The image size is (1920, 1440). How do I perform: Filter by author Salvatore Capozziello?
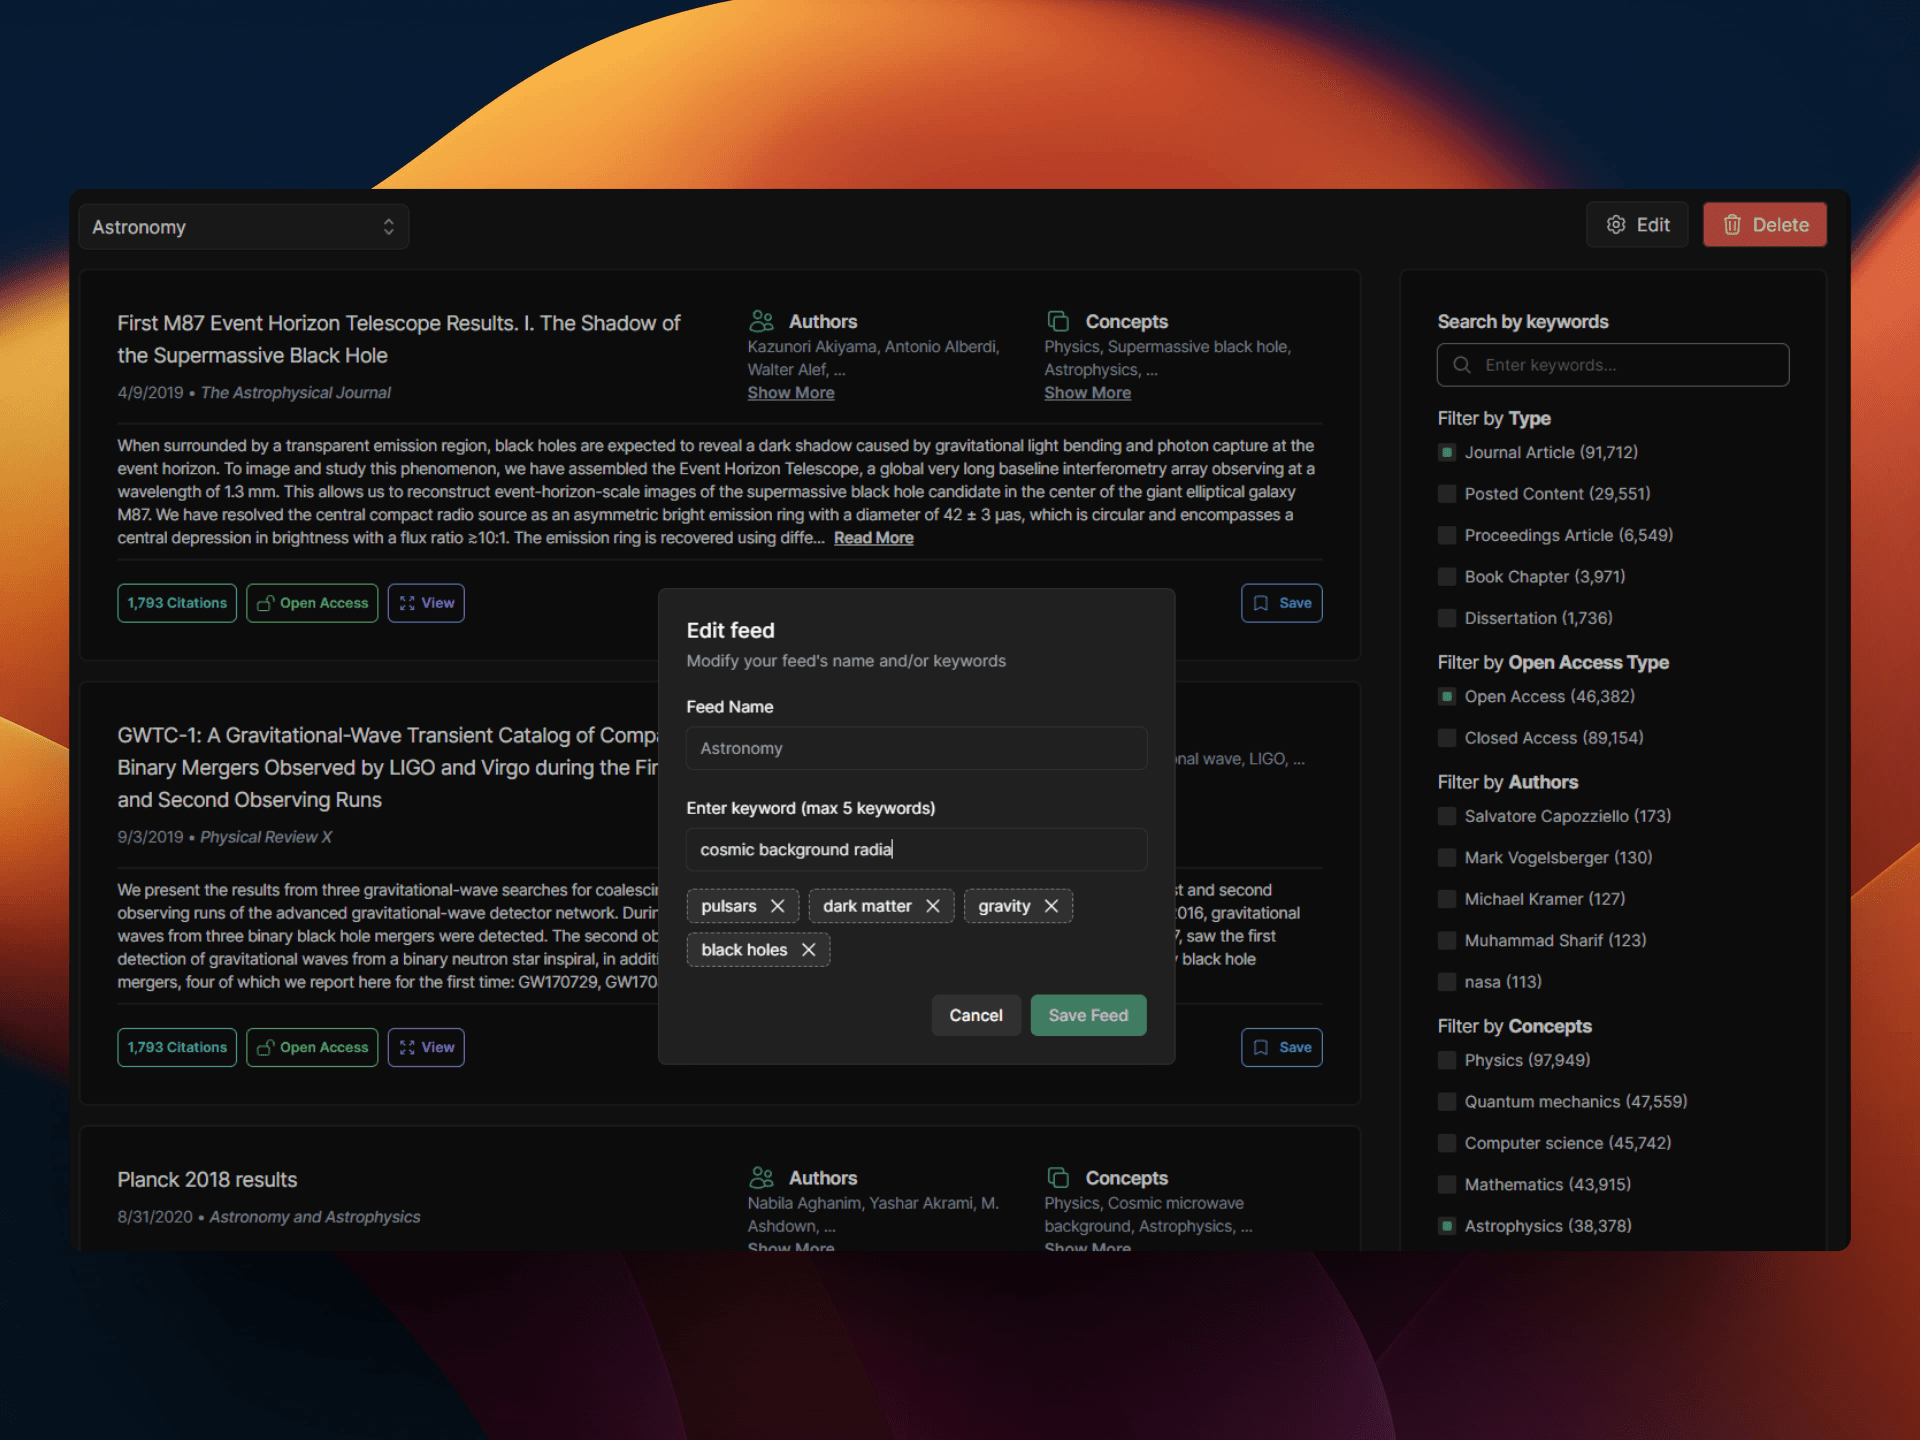coord(1447,816)
